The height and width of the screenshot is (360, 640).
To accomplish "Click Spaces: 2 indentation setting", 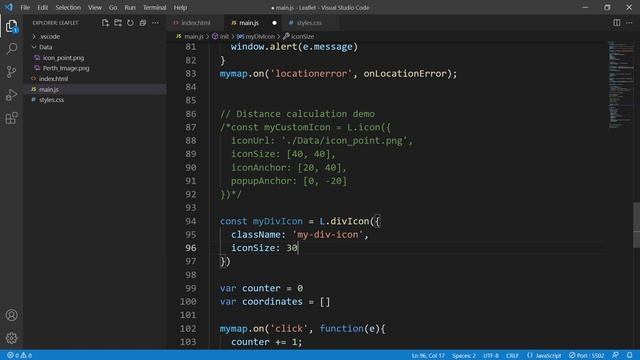I will (464, 356).
